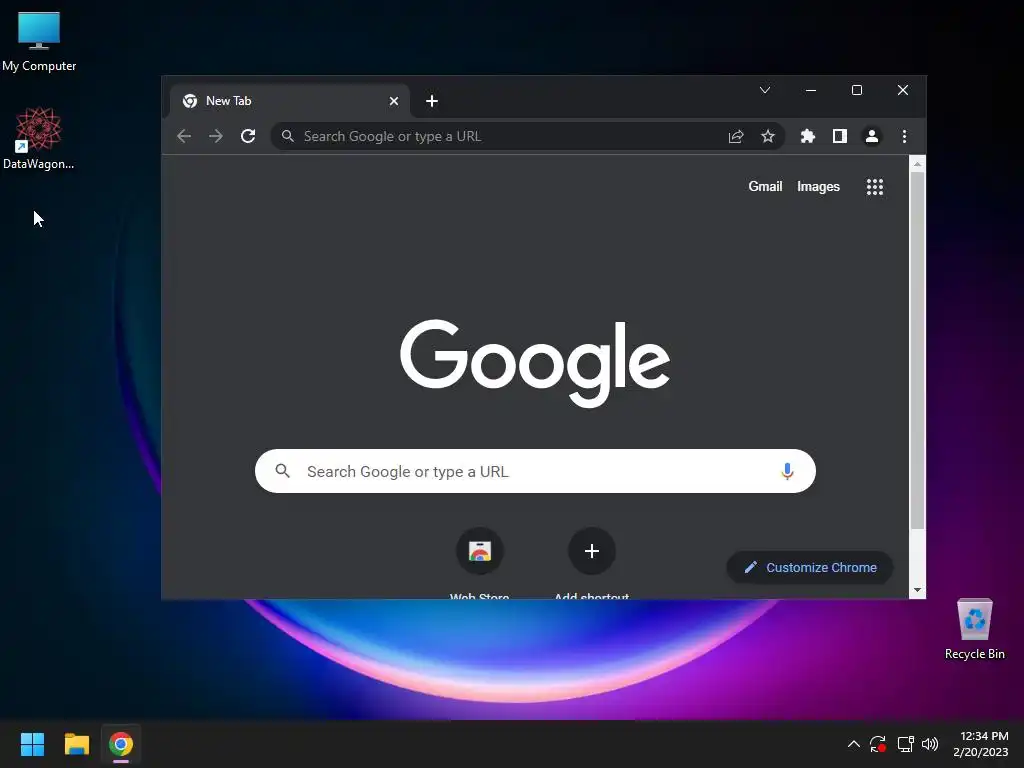The width and height of the screenshot is (1024, 768).
Task: Select the Recycle Bin desktop icon
Action: pyautogui.click(x=974, y=630)
